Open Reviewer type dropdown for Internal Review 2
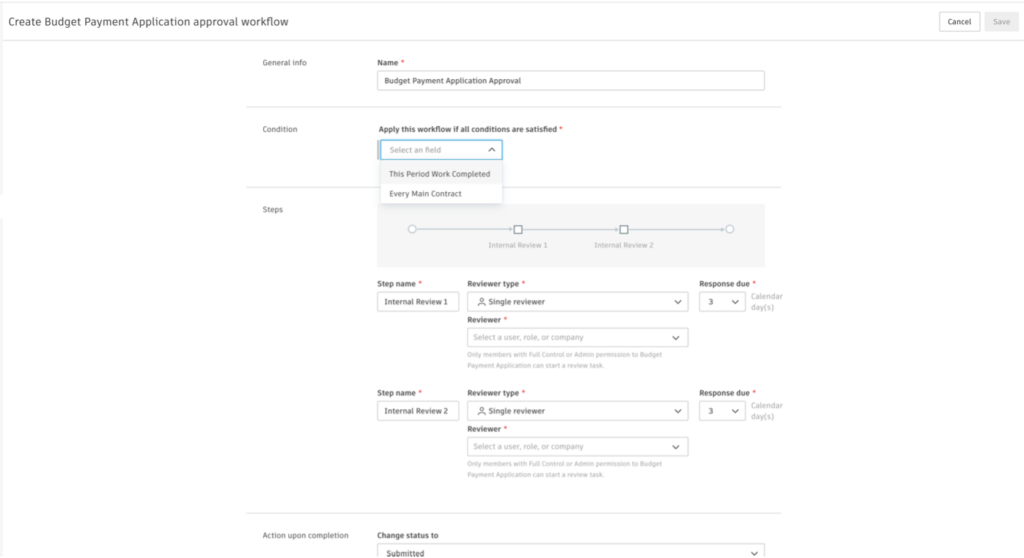1024x558 pixels. pyautogui.click(x=577, y=411)
